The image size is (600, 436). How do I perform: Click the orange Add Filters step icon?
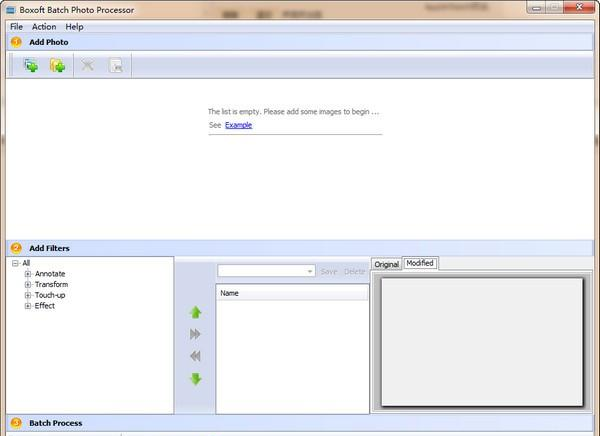pyautogui.click(x=16, y=248)
